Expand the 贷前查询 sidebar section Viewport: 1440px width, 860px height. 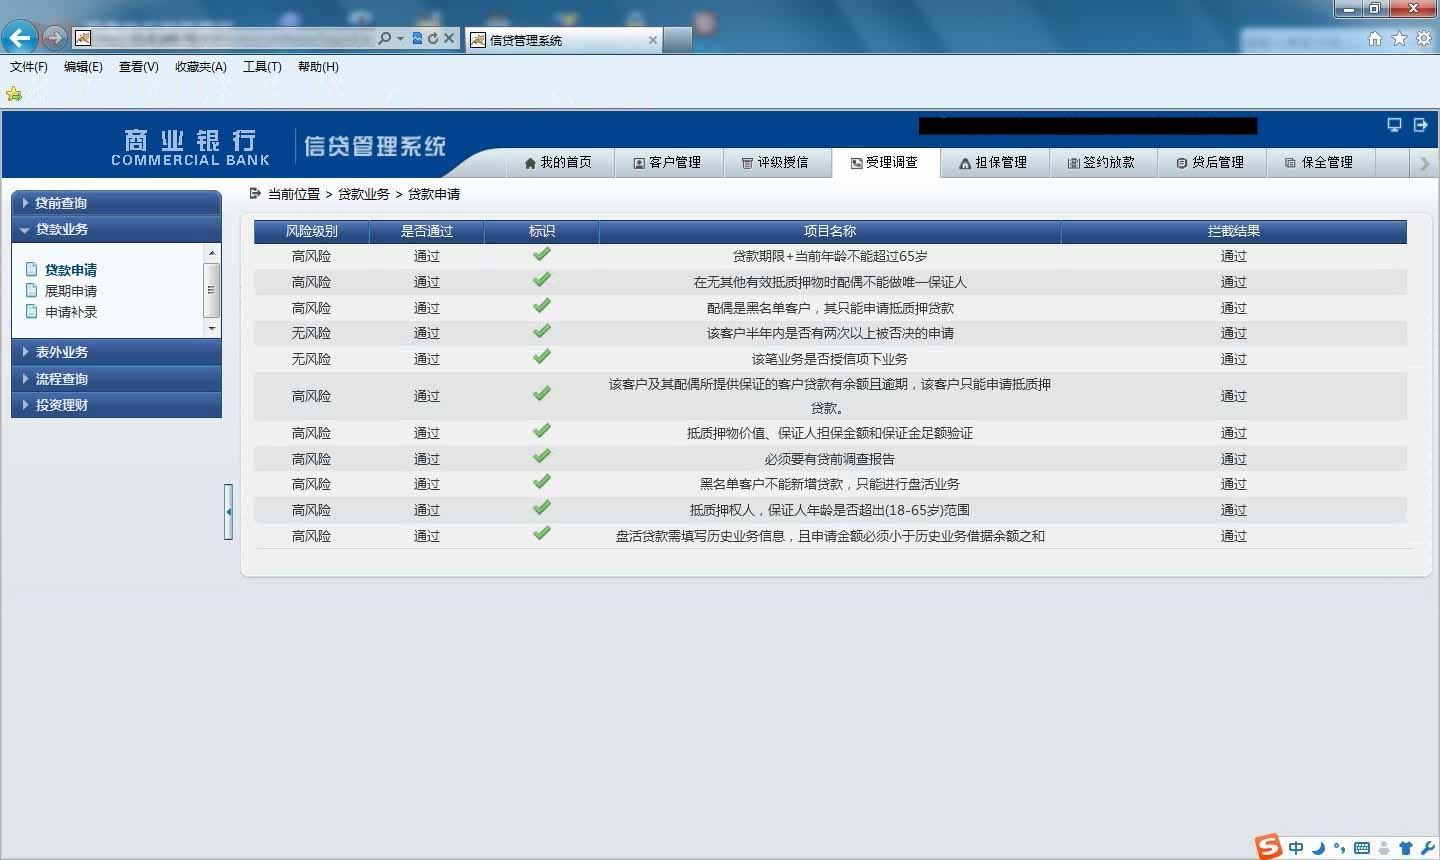[116, 203]
